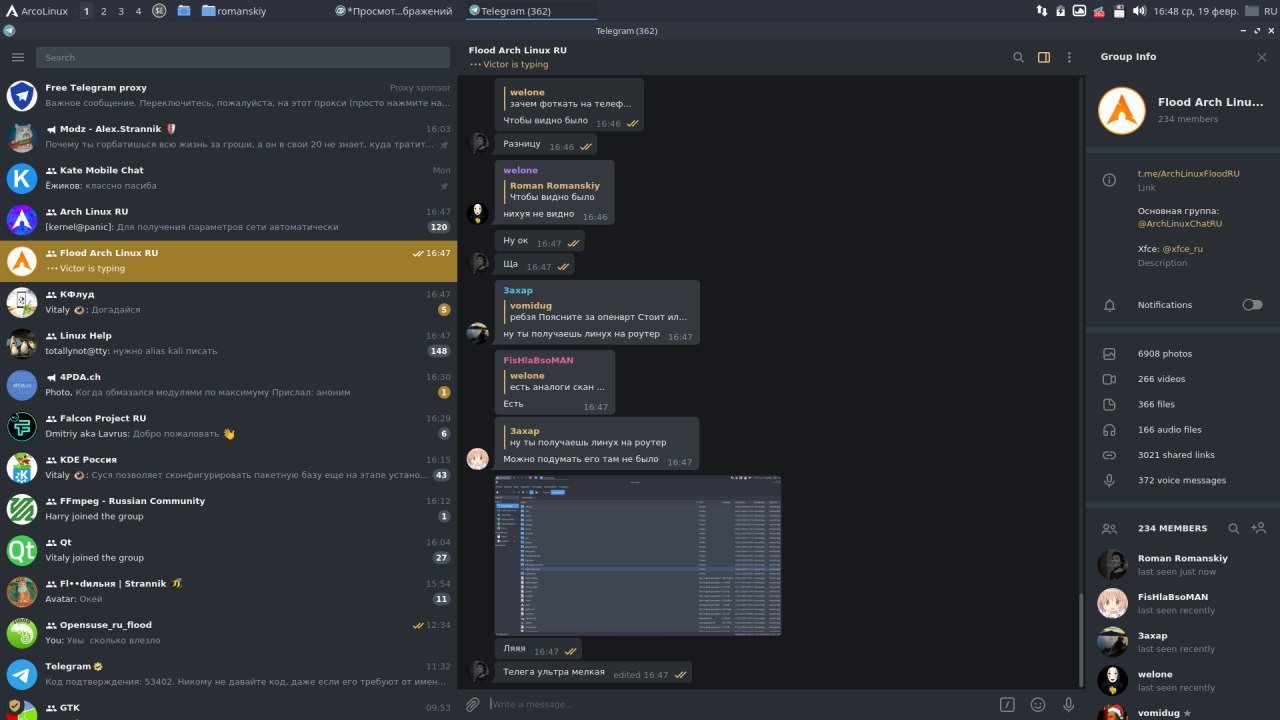The height and width of the screenshot is (720, 1280).
Task: Click sender name FisHlaBsoMAN in chat
Action: click(x=538, y=360)
